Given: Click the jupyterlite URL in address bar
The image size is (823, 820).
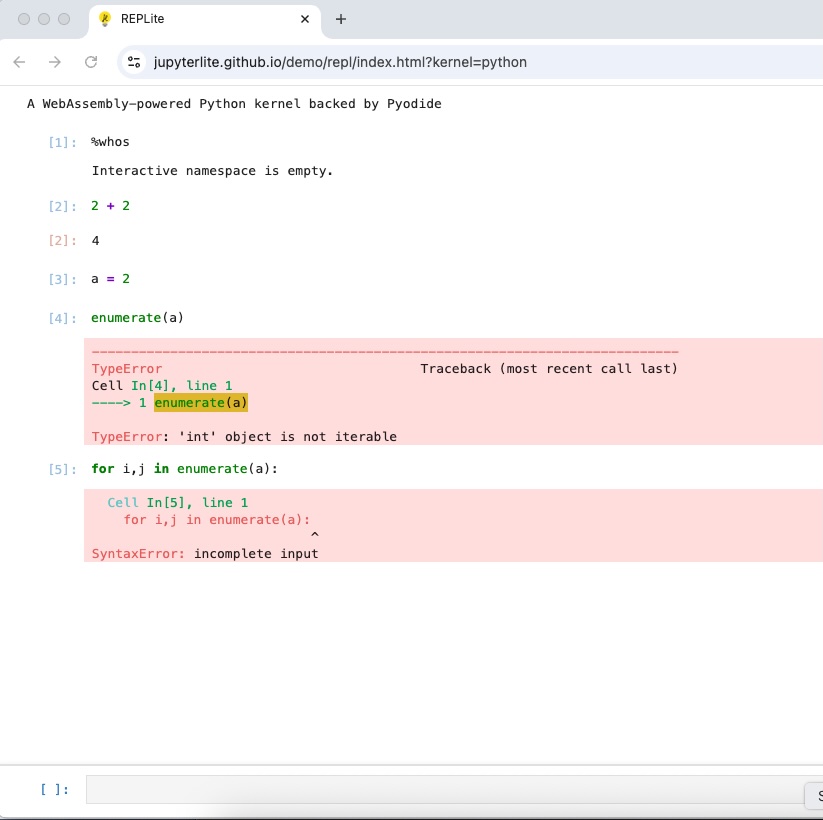Looking at the screenshot, I should click(340, 62).
